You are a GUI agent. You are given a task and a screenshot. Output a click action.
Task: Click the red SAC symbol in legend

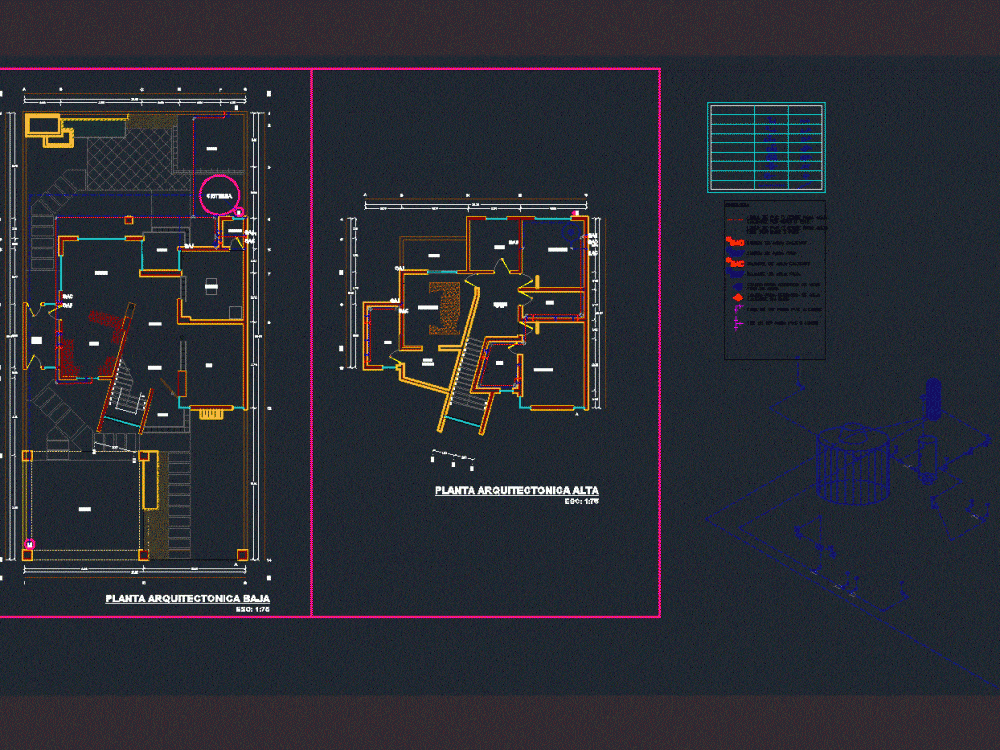[736, 242]
